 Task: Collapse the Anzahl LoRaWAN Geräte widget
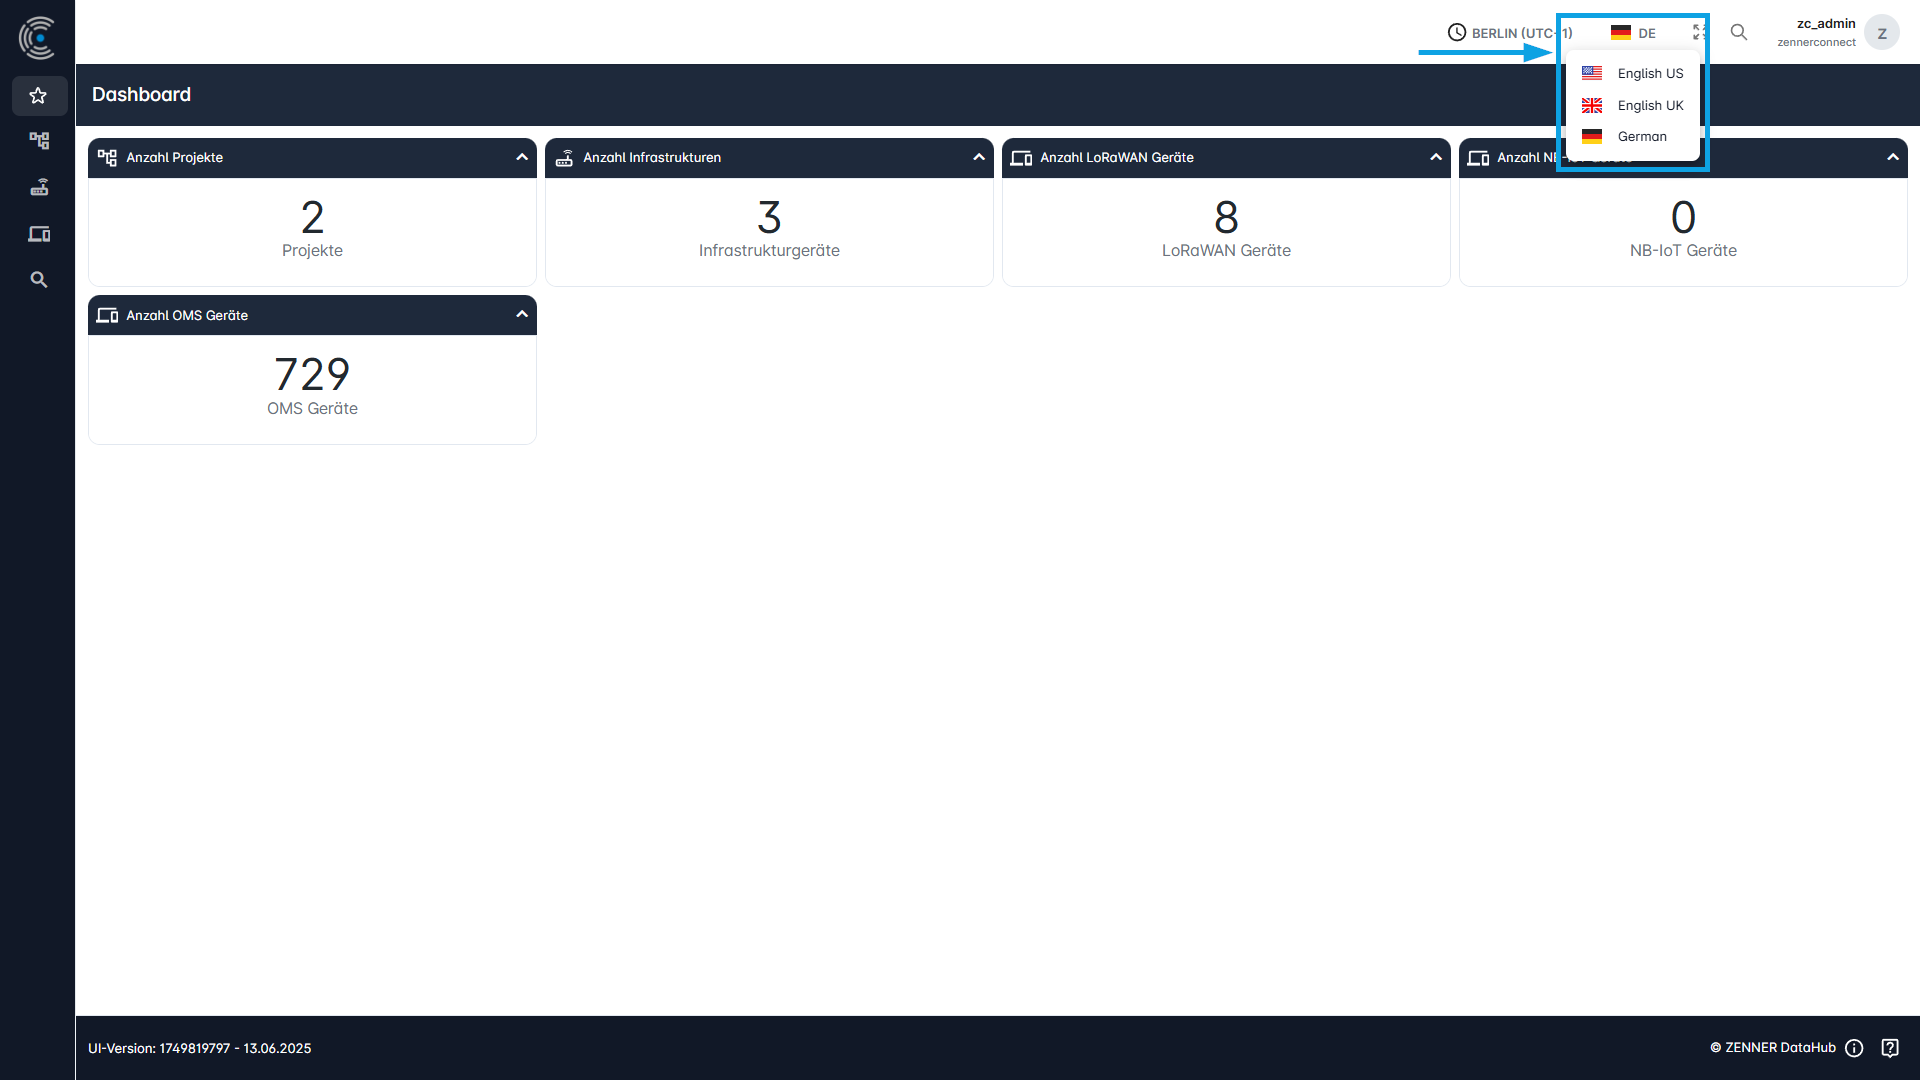(x=1436, y=157)
